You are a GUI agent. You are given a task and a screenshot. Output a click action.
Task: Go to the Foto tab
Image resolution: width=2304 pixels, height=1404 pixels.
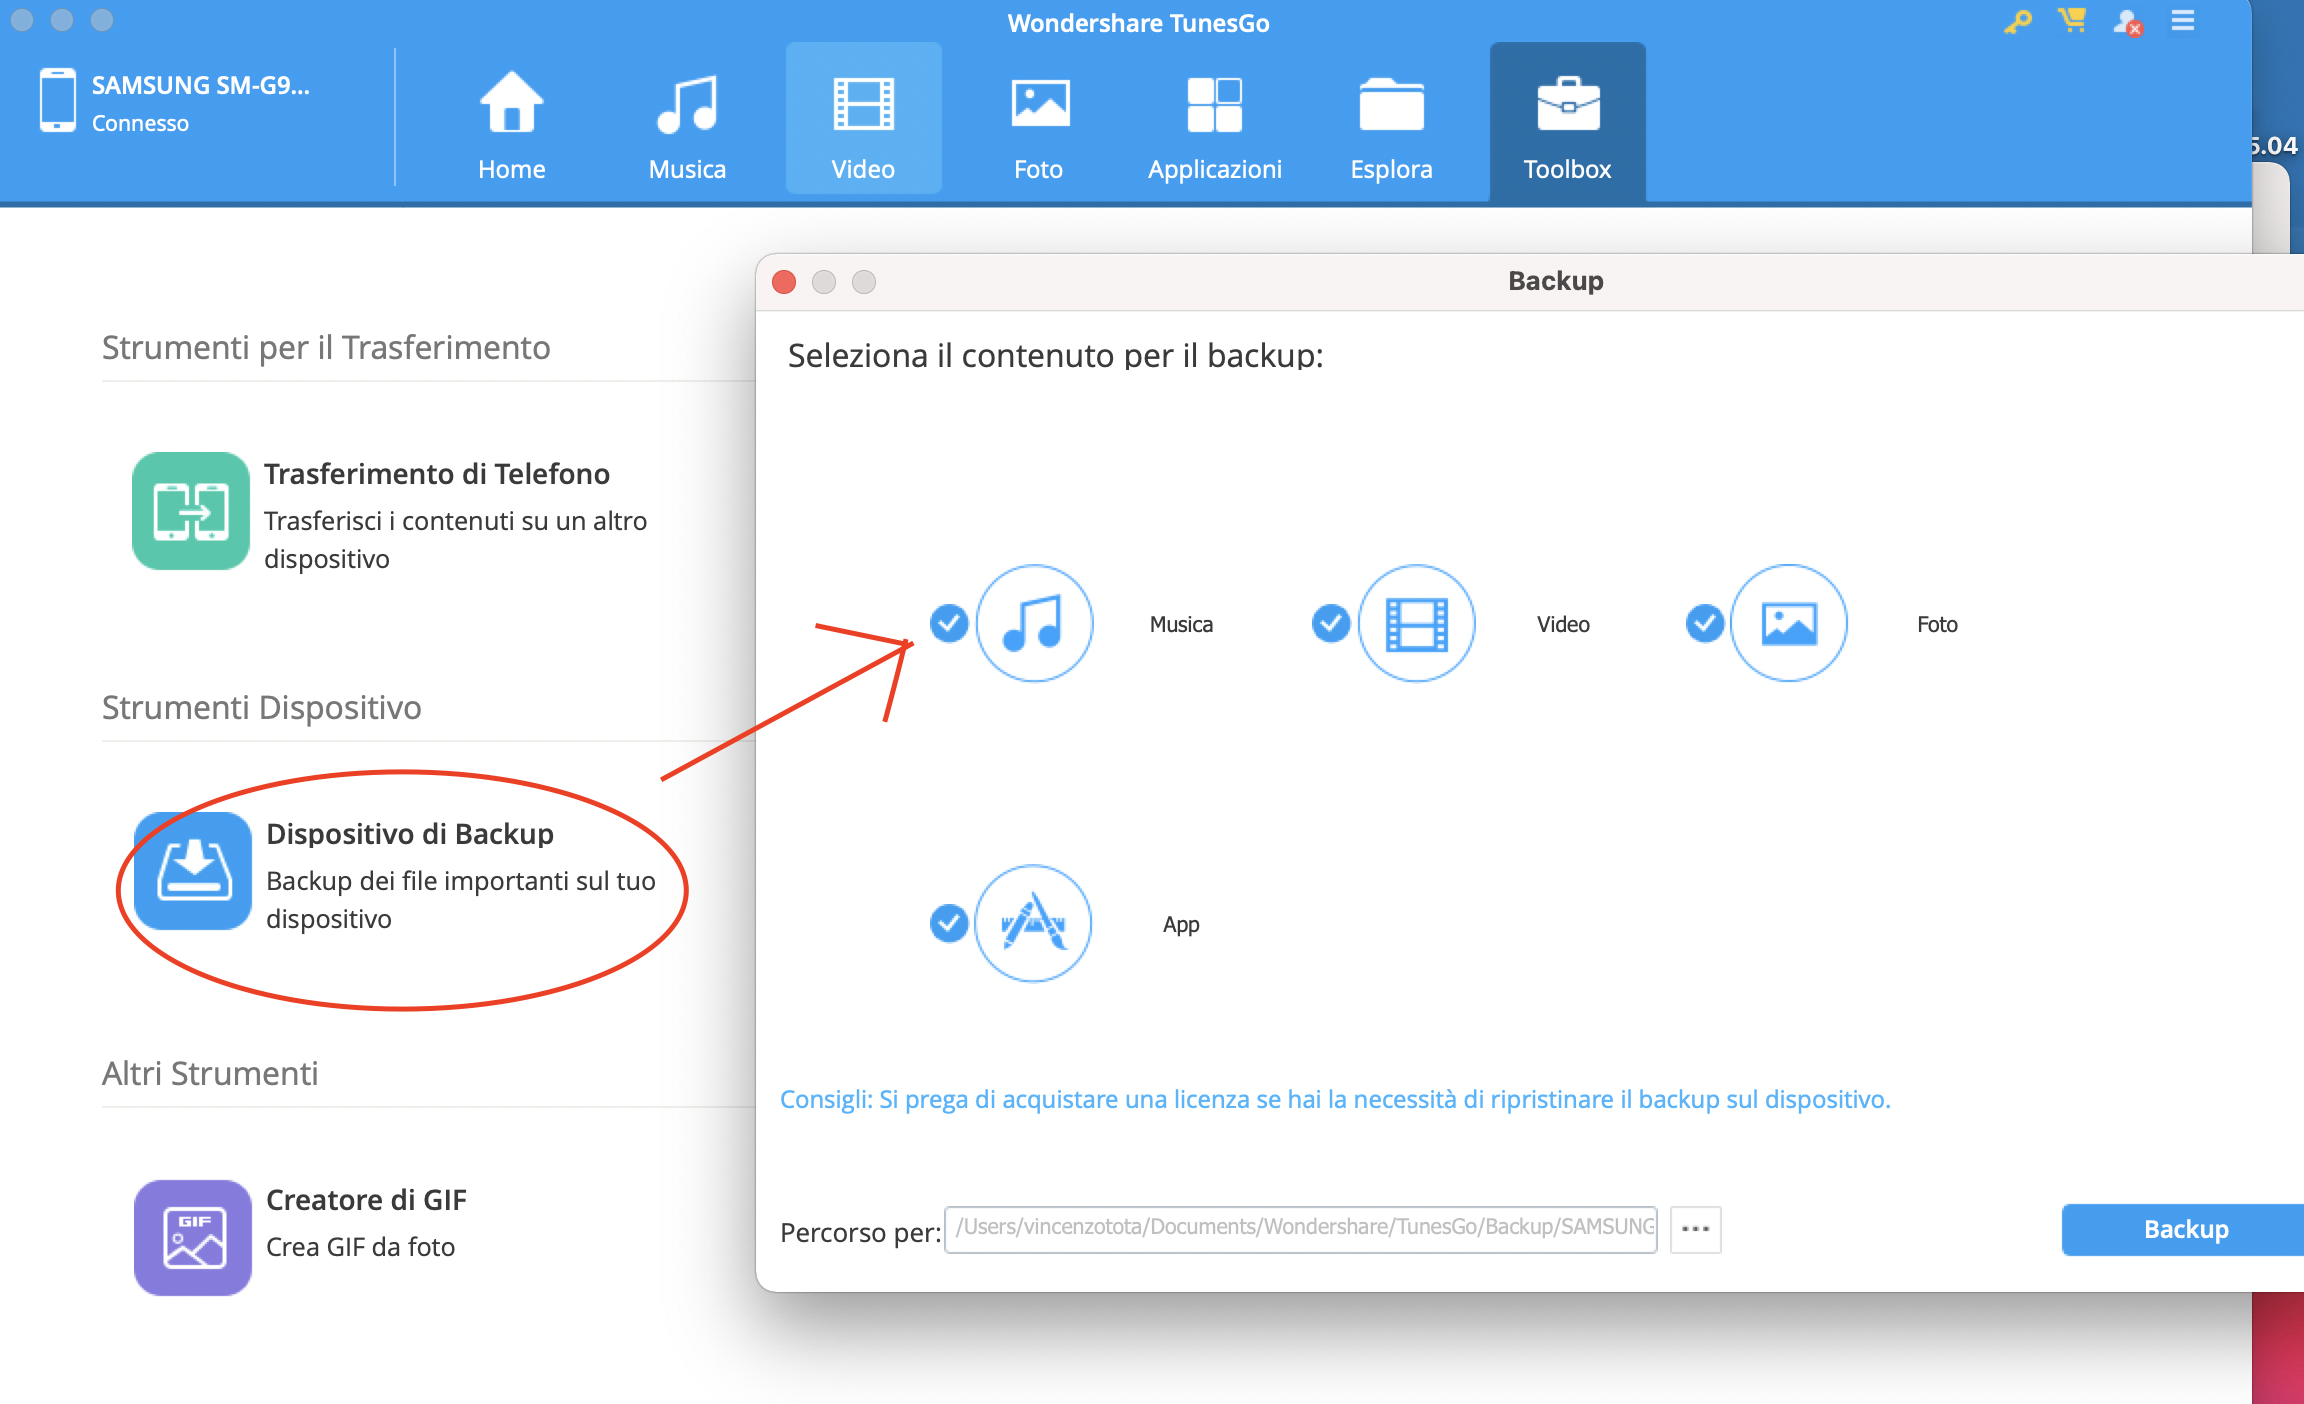pyautogui.click(x=1039, y=125)
